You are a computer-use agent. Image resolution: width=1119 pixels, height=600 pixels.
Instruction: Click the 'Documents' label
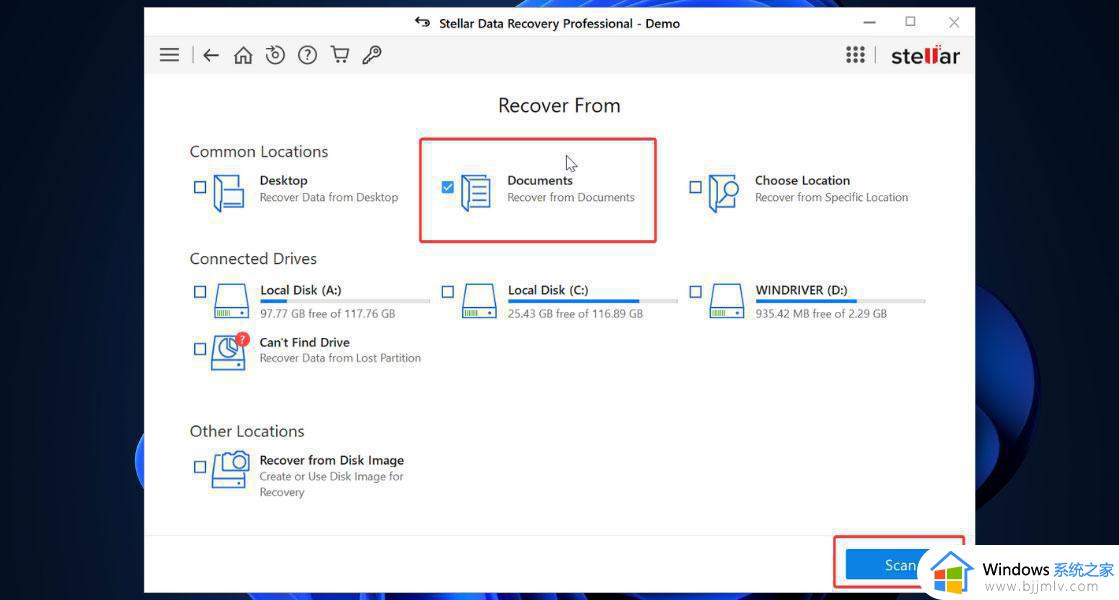(x=540, y=180)
